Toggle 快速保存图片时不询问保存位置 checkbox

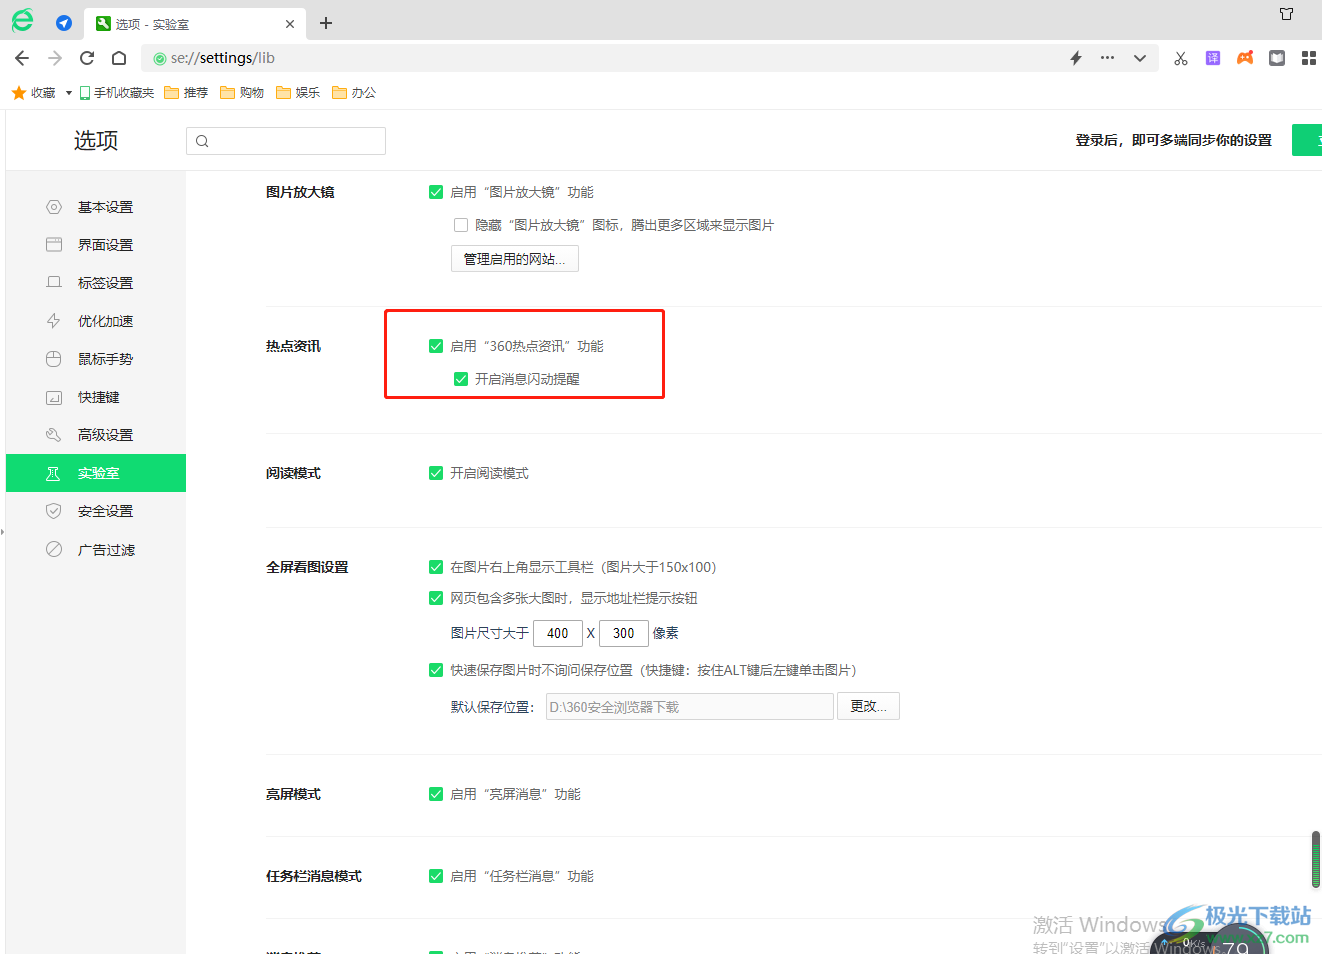point(436,670)
